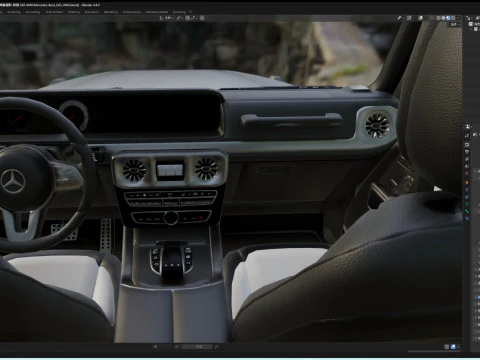
Task: Open the viewport shading options dropdown
Action: 458,18
